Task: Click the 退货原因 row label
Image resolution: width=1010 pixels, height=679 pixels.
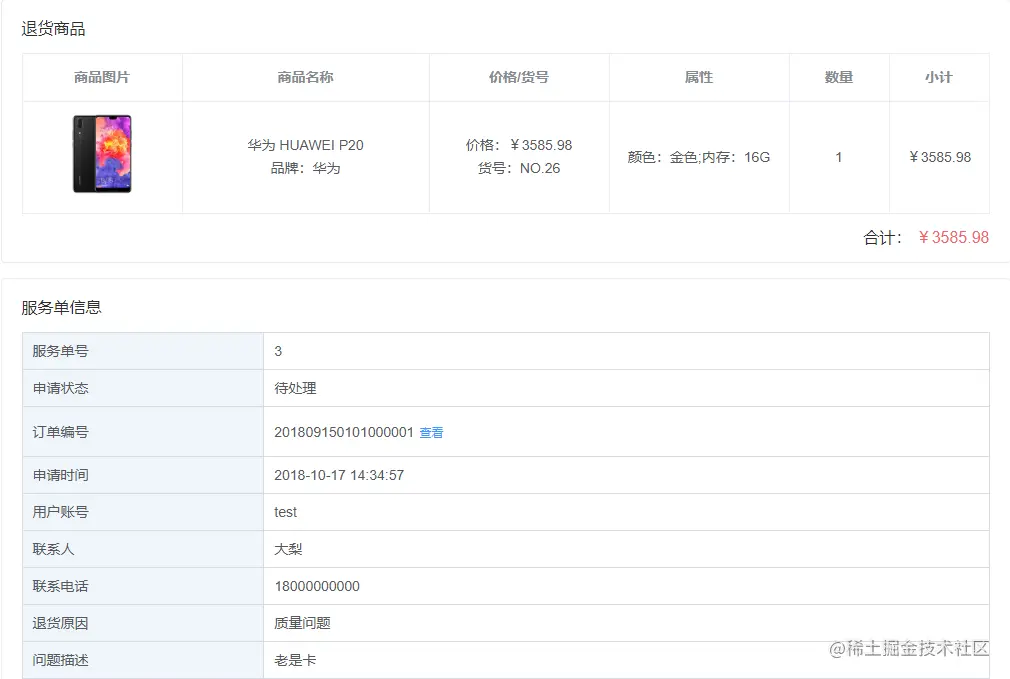Action: coord(61,623)
